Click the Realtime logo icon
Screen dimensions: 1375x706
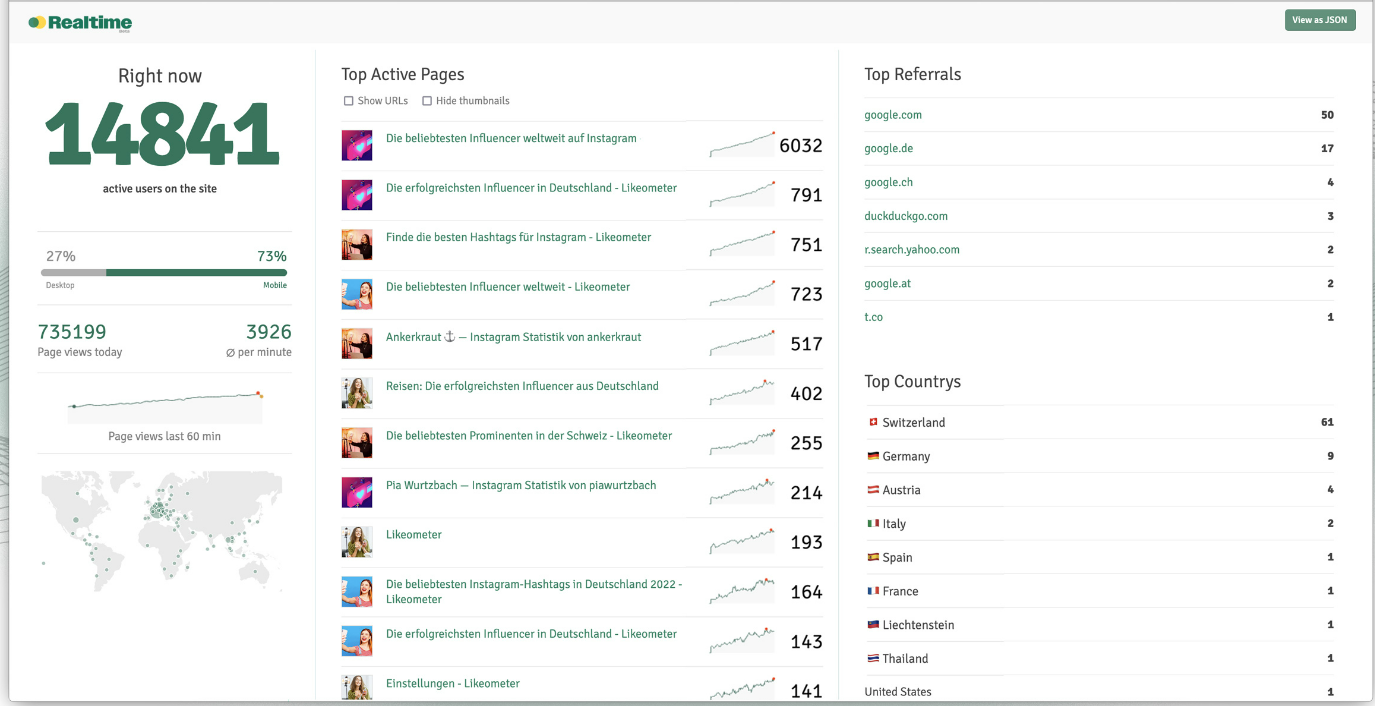coord(36,22)
